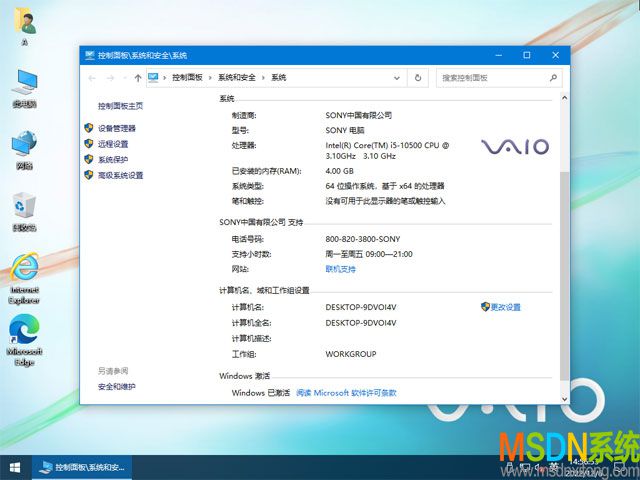Click the window title bar system icon
This screenshot has width=640, height=480.
click(x=90, y=56)
